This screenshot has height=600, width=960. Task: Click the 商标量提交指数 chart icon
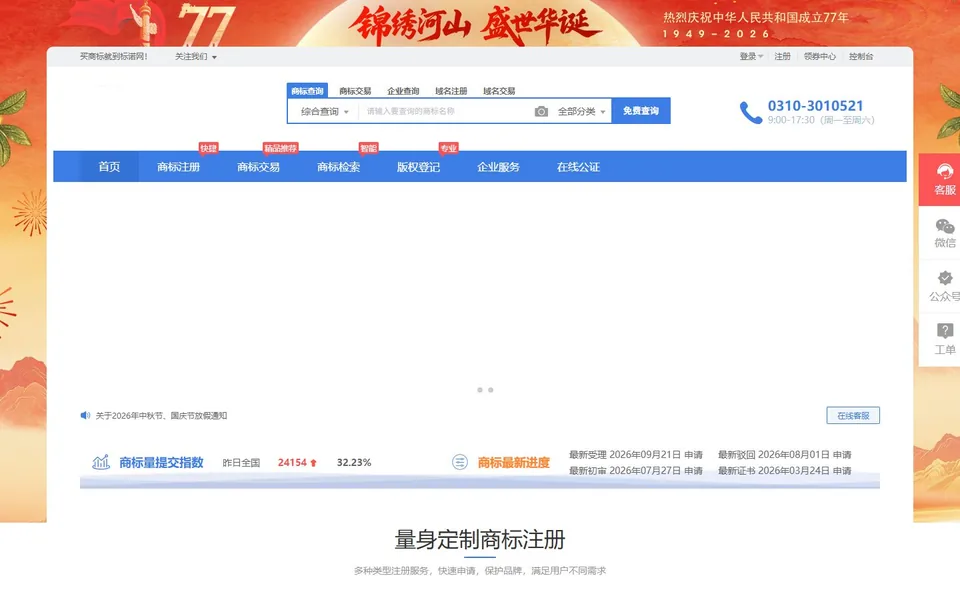(101, 462)
